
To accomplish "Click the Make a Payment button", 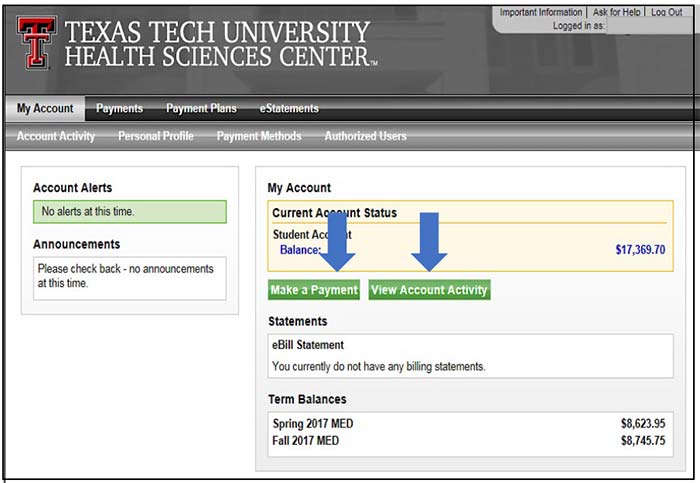I will pos(314,290).
